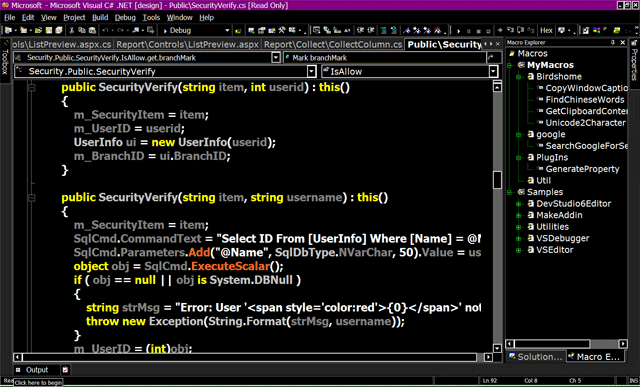The height and width of the screenshot is (387, 640).
Task: Click the Start debugging play icon
Action: click(x=459, y=31)
